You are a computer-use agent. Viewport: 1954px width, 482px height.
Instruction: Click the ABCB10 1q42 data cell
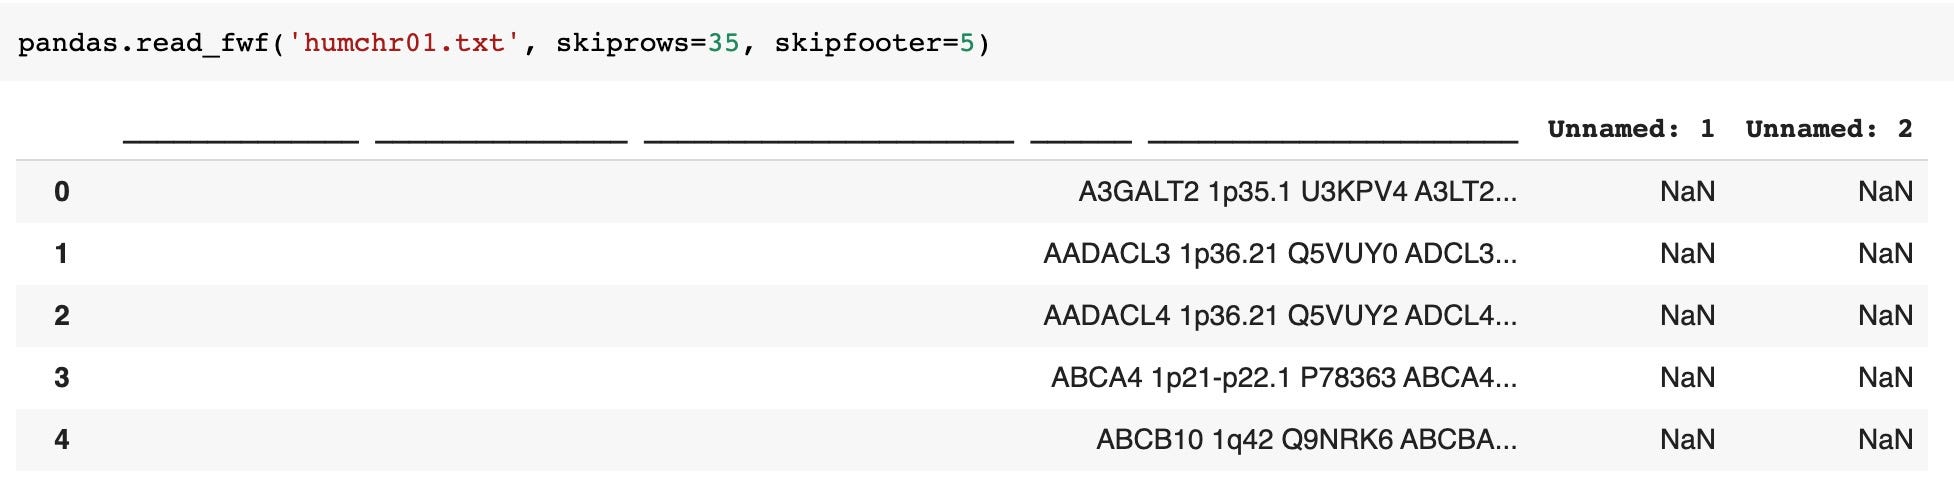point(1306,440)
